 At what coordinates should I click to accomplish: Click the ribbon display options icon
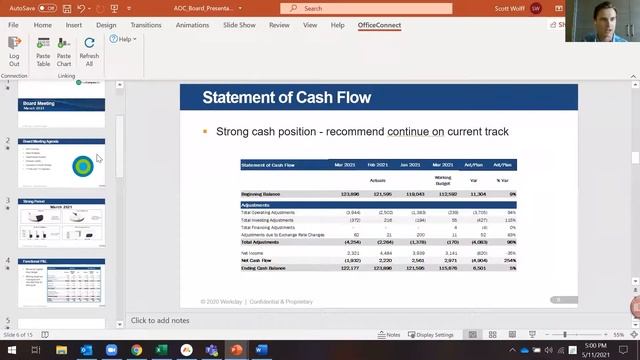pyautogui.click(x=559, y=8)
